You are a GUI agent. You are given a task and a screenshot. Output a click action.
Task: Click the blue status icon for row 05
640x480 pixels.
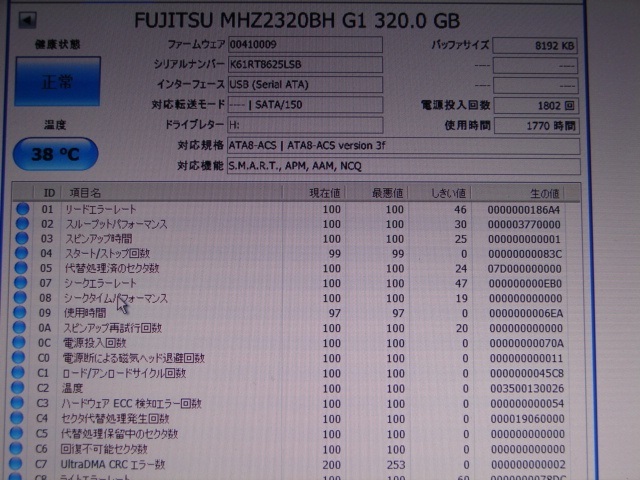click(x=21, y=268)
